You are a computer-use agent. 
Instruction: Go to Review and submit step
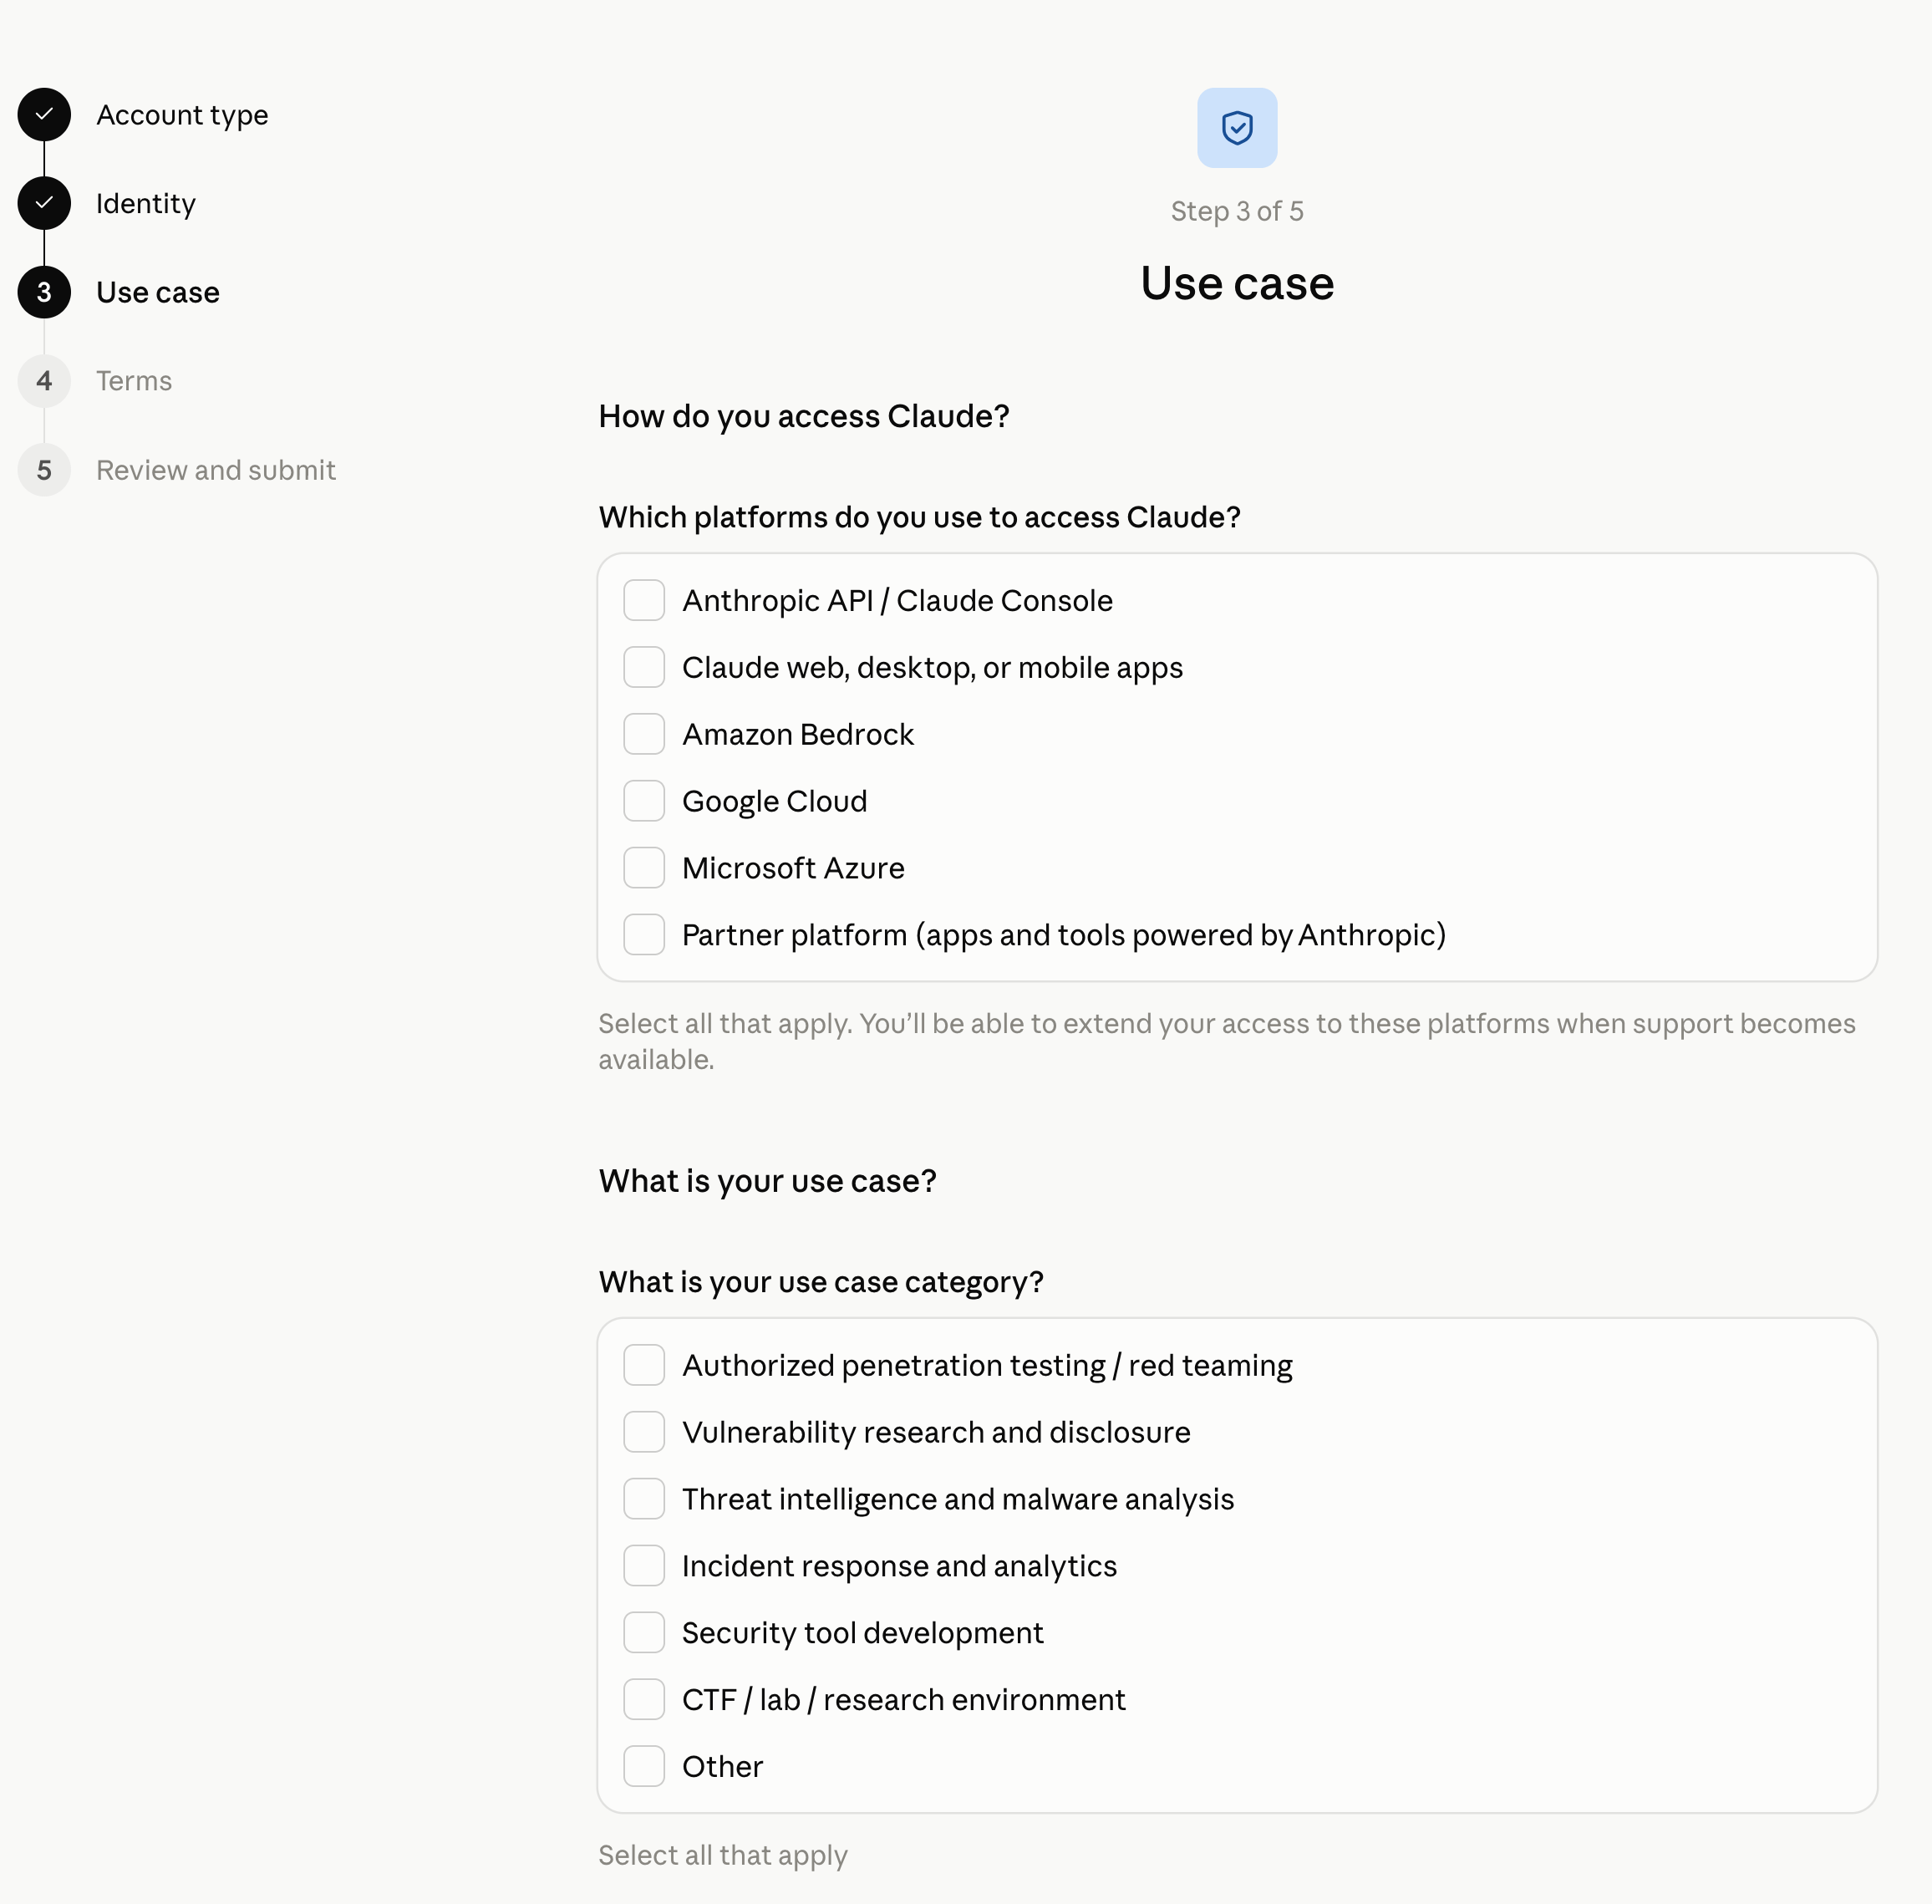click(x=216, y=471)
